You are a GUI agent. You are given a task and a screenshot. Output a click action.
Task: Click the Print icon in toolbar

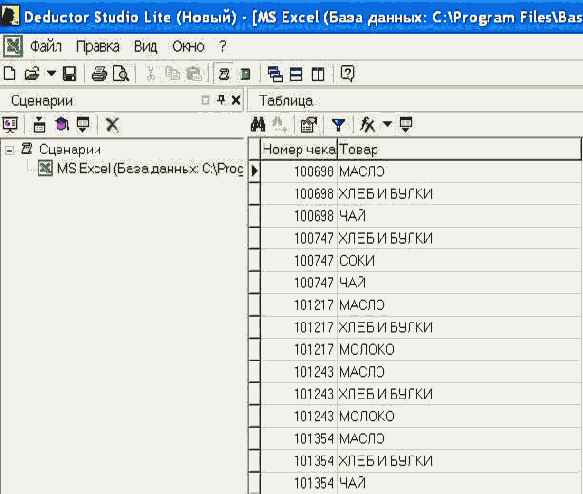99,74
